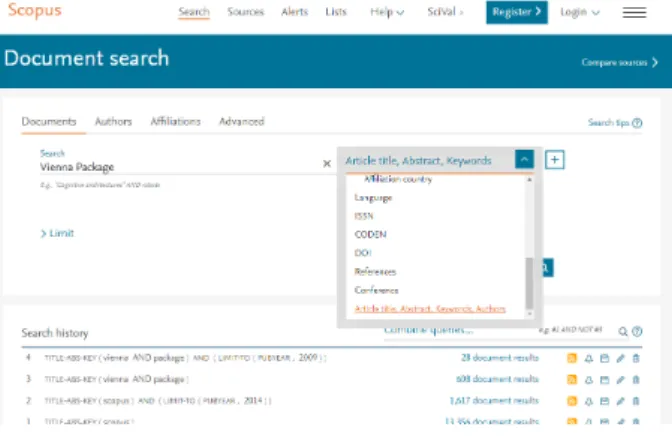Edit the 1,617 document results query
The height and width of the screenshot is (436, 672).
[620, 401]
